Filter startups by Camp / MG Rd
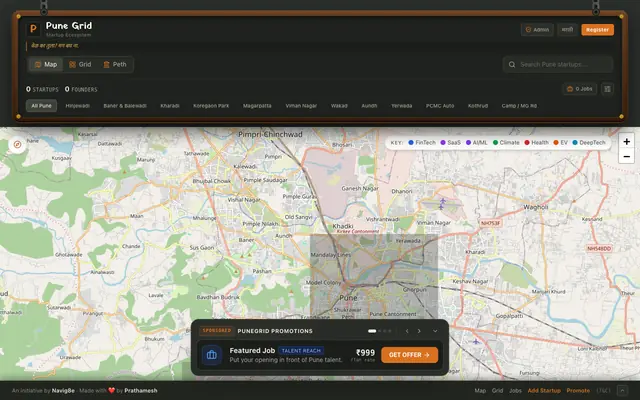The width and height of the screenshot is (640, 400). tap(519, 106)
